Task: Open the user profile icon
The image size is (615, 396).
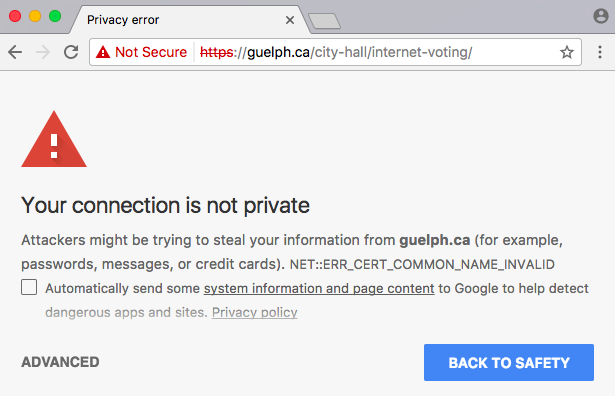Action: coord(600,16)
